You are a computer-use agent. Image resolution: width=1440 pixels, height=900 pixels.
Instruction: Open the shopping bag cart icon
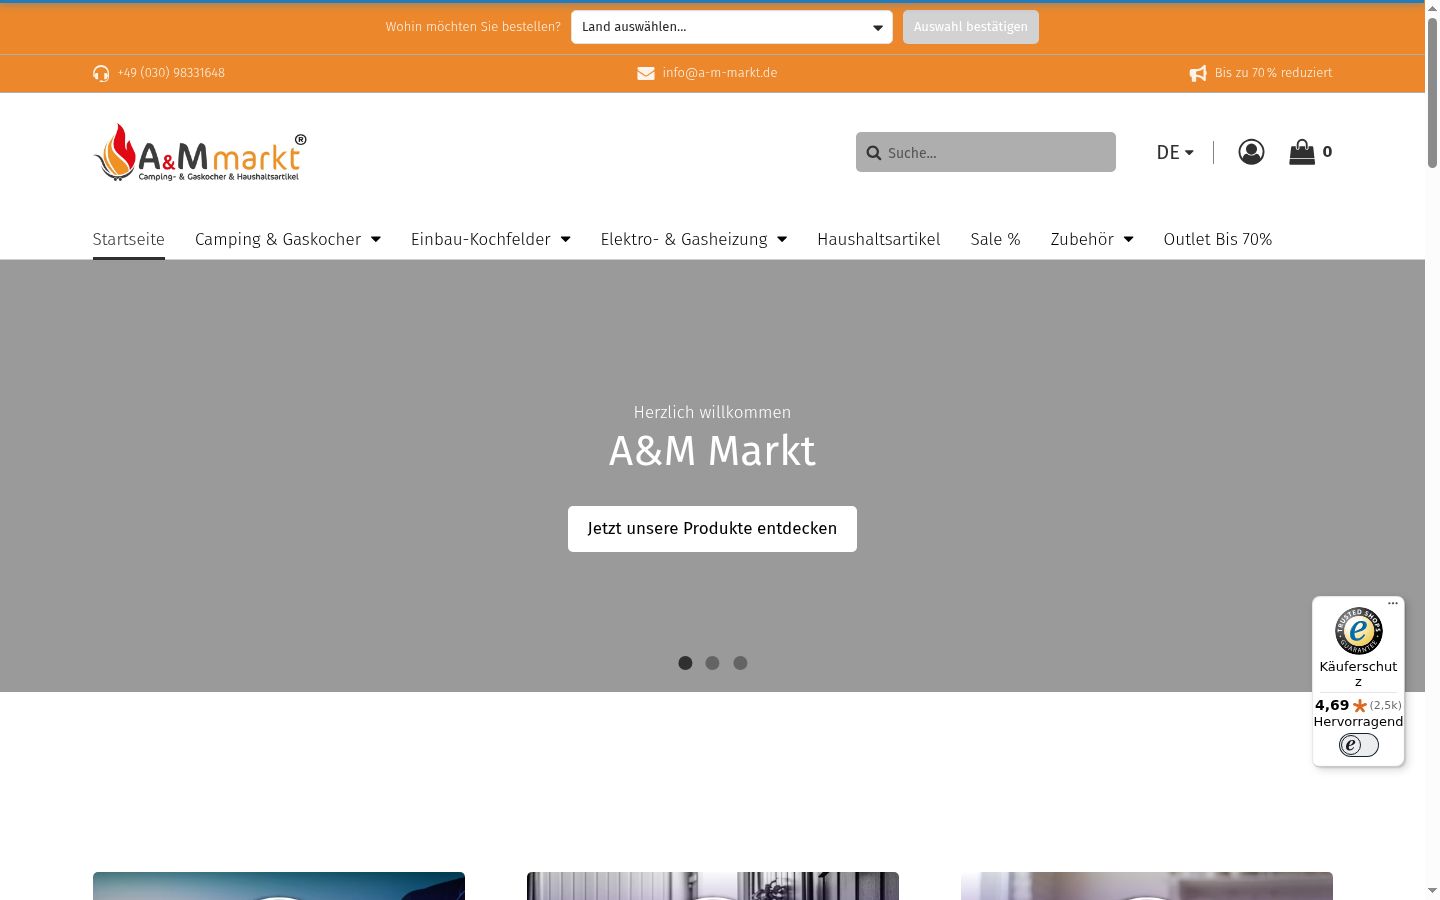coord(1302,152)
